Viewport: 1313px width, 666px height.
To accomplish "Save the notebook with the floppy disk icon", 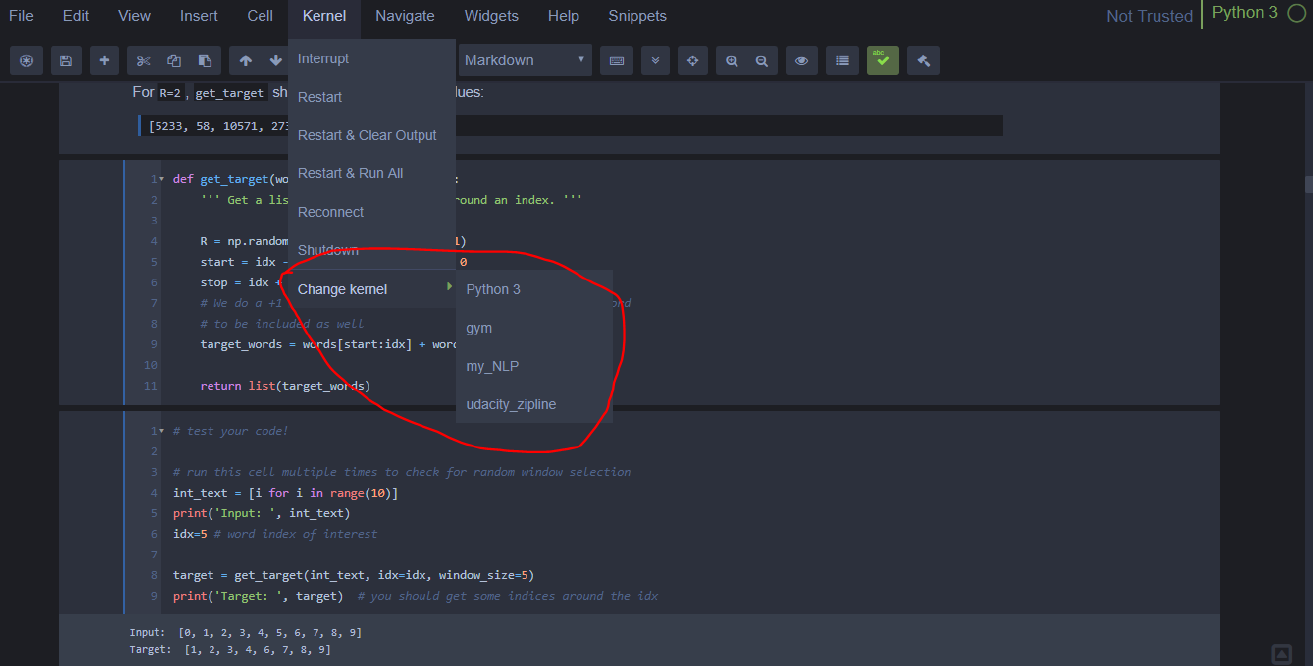I will 65,60.
